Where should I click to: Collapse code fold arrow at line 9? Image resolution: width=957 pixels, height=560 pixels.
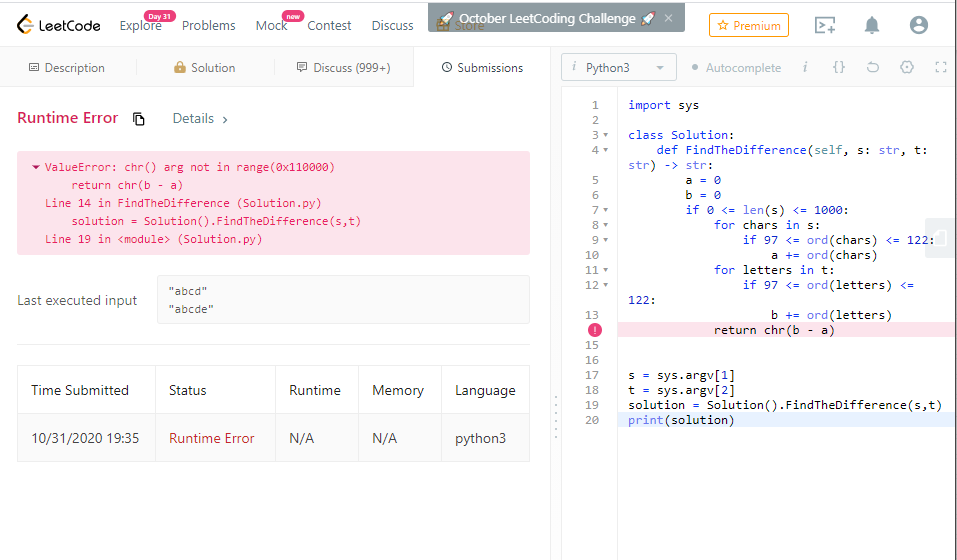[605, 240]
